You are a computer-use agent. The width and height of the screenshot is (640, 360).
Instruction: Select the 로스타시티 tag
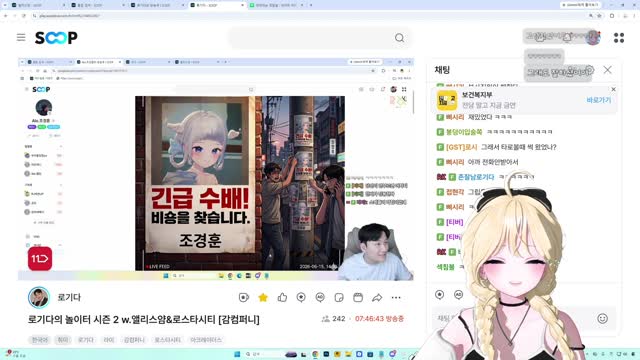coord(167,340)
